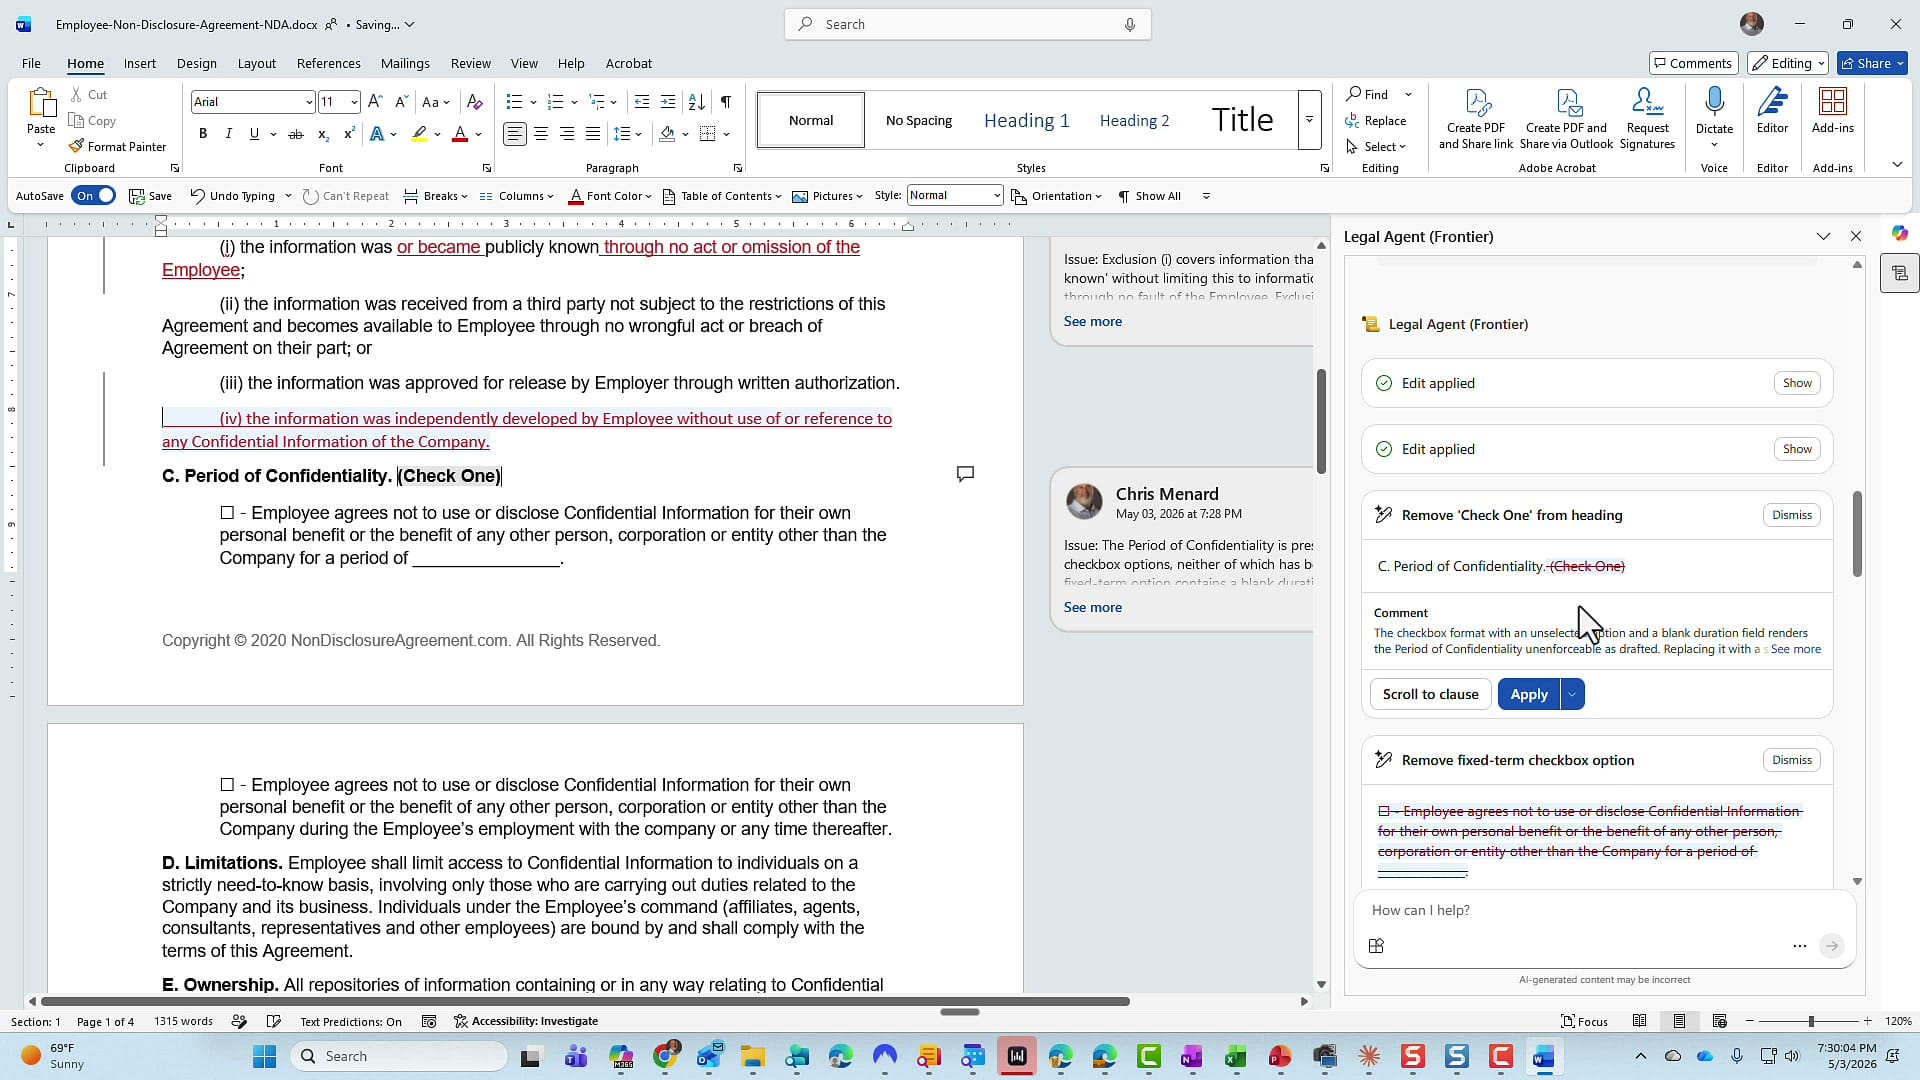Open the Editing mode dropdown

[x=1788, y=63]
